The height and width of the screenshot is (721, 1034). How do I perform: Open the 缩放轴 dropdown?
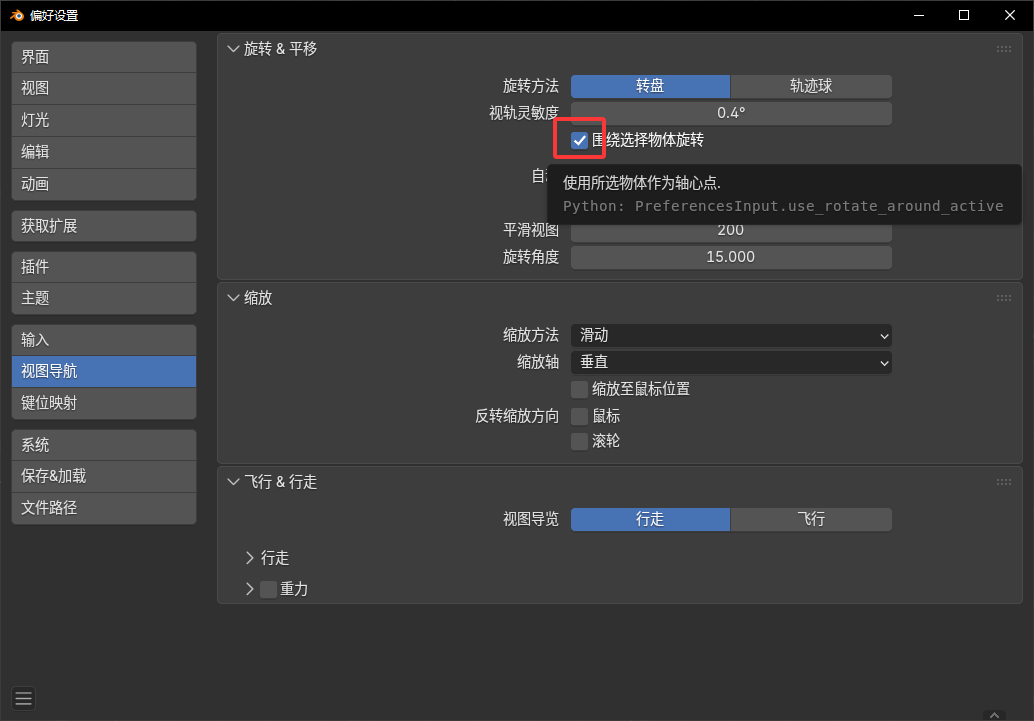731,363
